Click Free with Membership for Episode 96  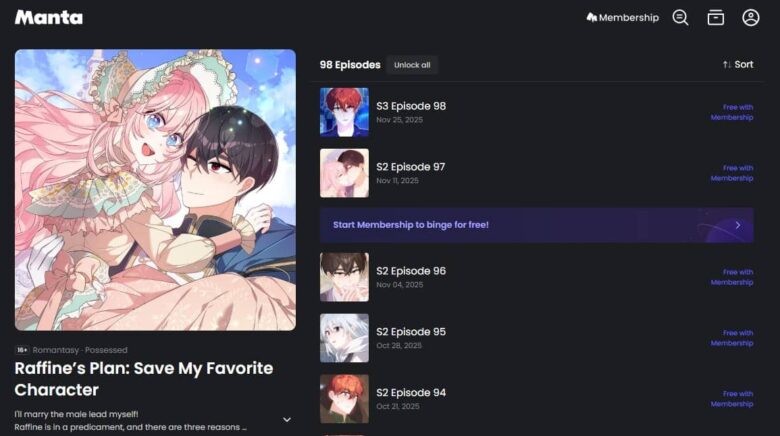pos(732,277)
